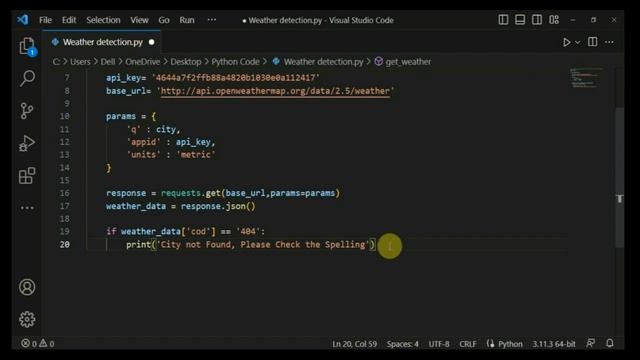This screenshot has height=360, width=640.
Task: Open editor More Actions menu
Action: click(x=609, y=42)
